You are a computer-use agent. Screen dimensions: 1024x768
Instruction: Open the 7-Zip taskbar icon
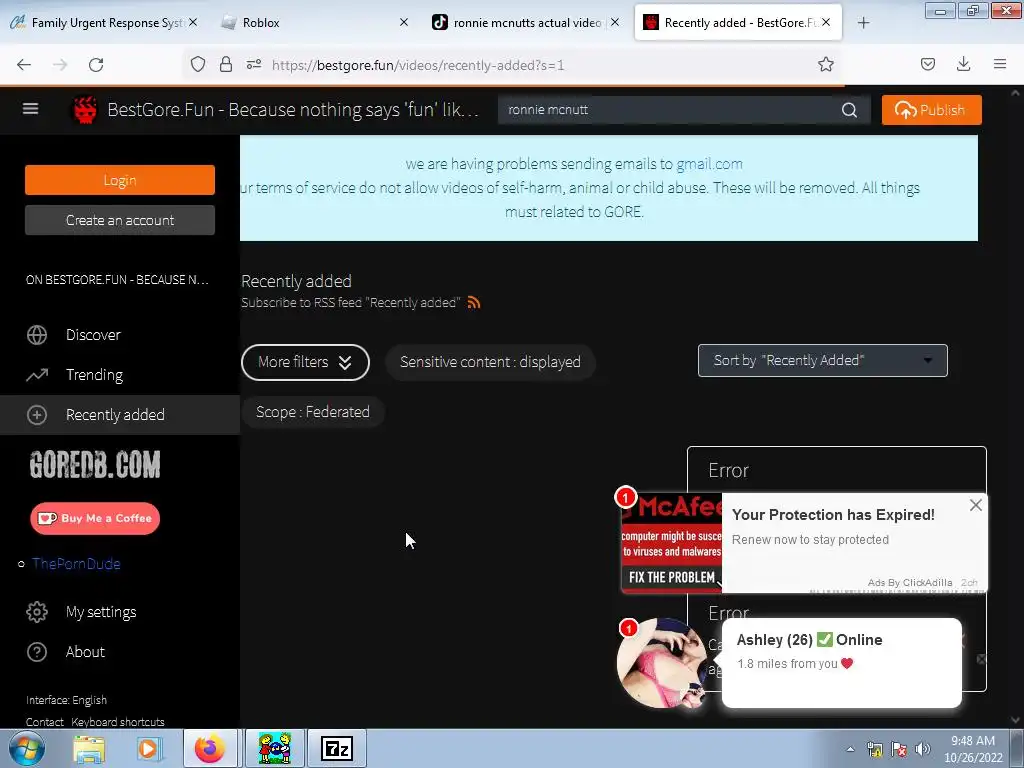(337, 748)
